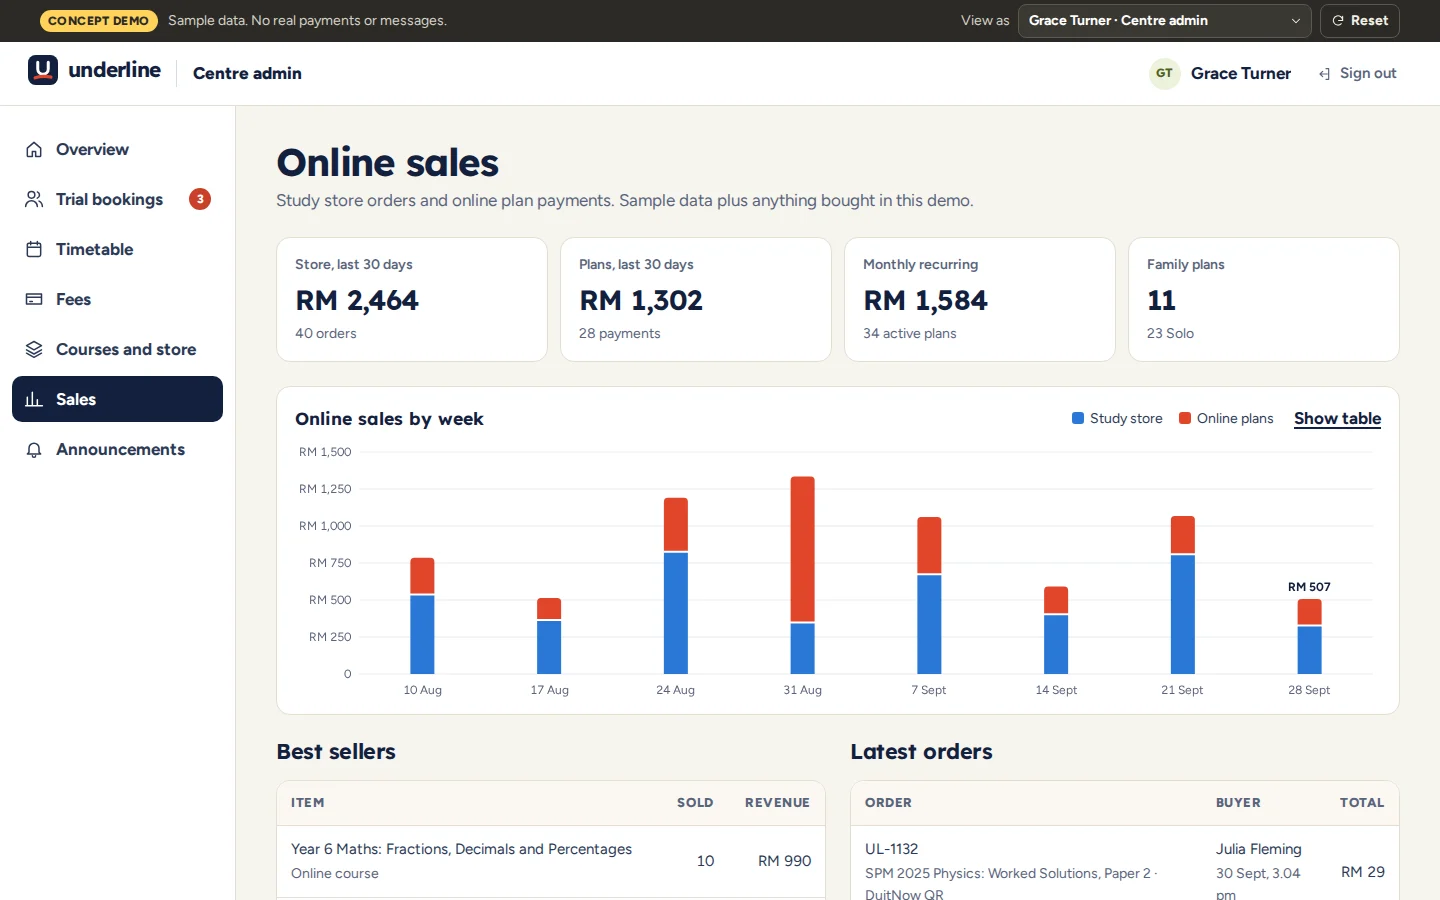Image resolution: width=1440 pixels, height=900 pixels.
Task: Click the 31 Aug chart bar
Action: (x=802, y=575)
